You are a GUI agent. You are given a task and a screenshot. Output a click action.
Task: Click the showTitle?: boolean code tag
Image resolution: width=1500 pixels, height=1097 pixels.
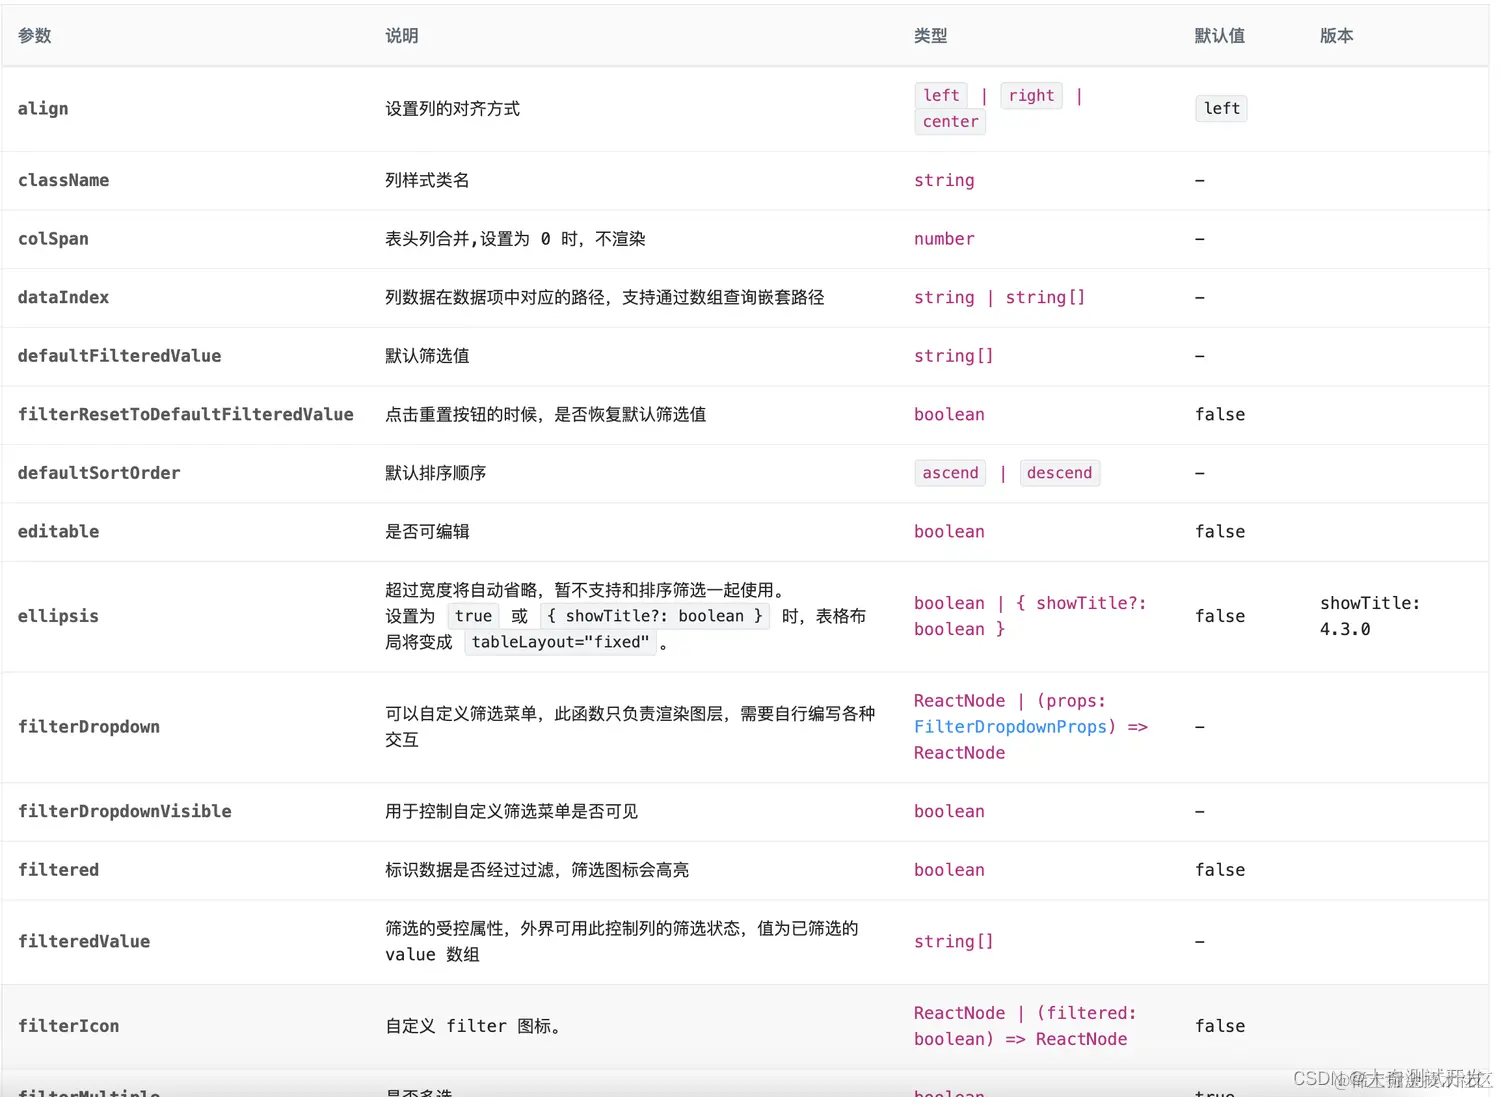pyautogui.click(x=656, y=616)
